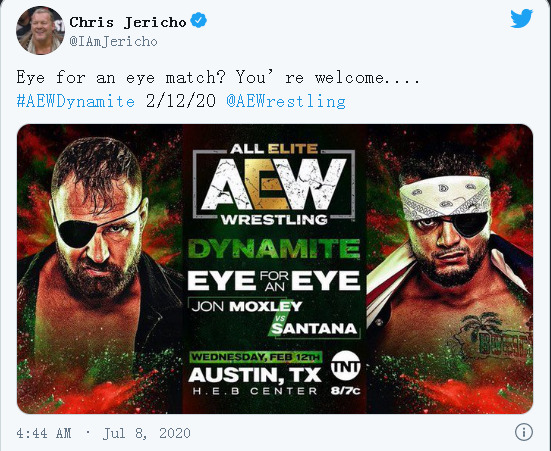
Task: Open the tweet info icon
Action: tap(524, 432)
